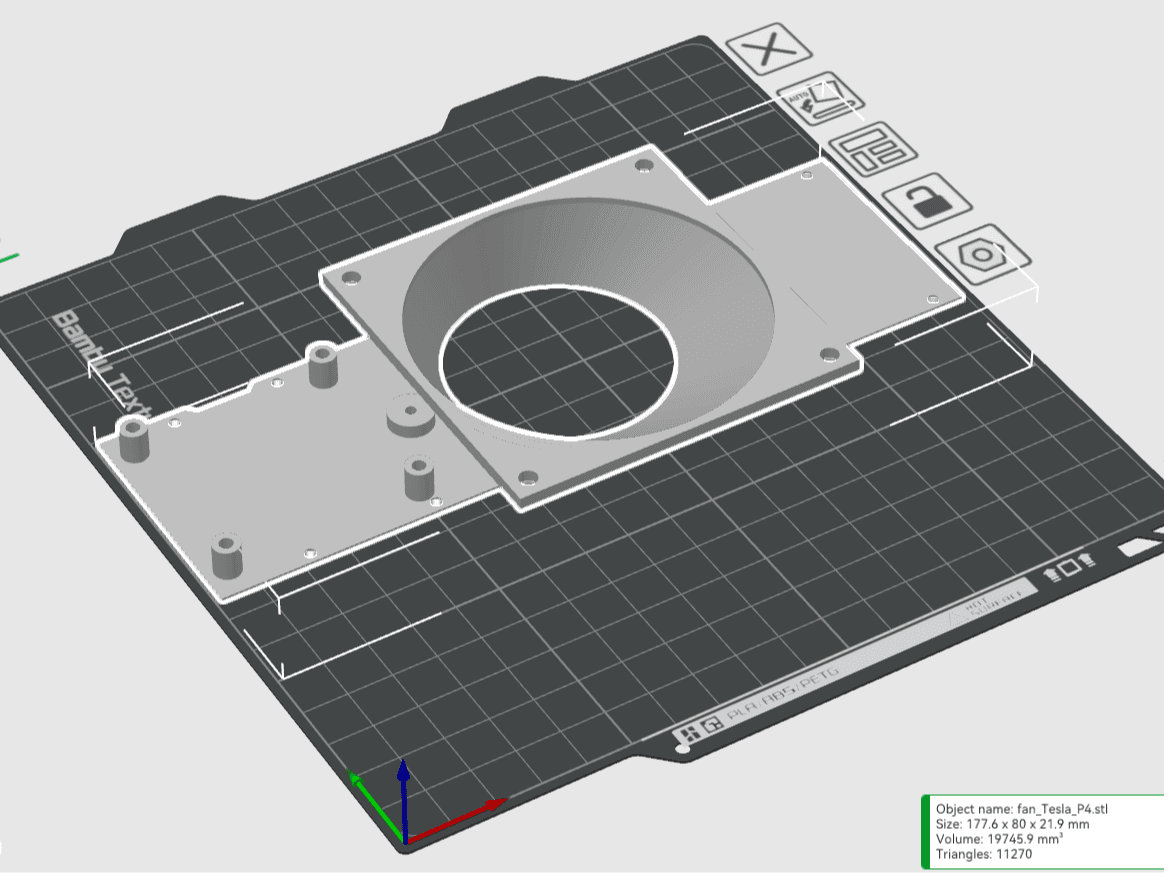
Task: Click the Triangles: 11270 text
Action: 984,854
